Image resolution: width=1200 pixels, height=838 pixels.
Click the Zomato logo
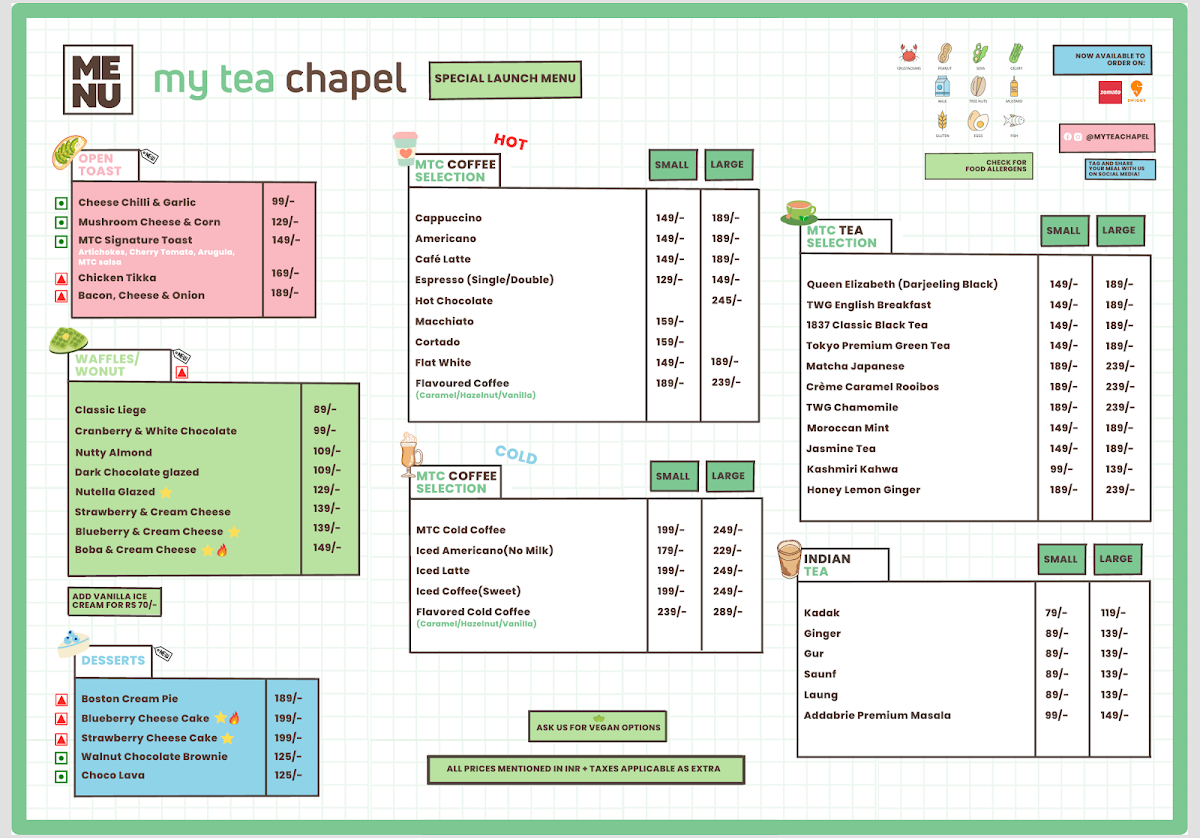(x=1109, y=91)
